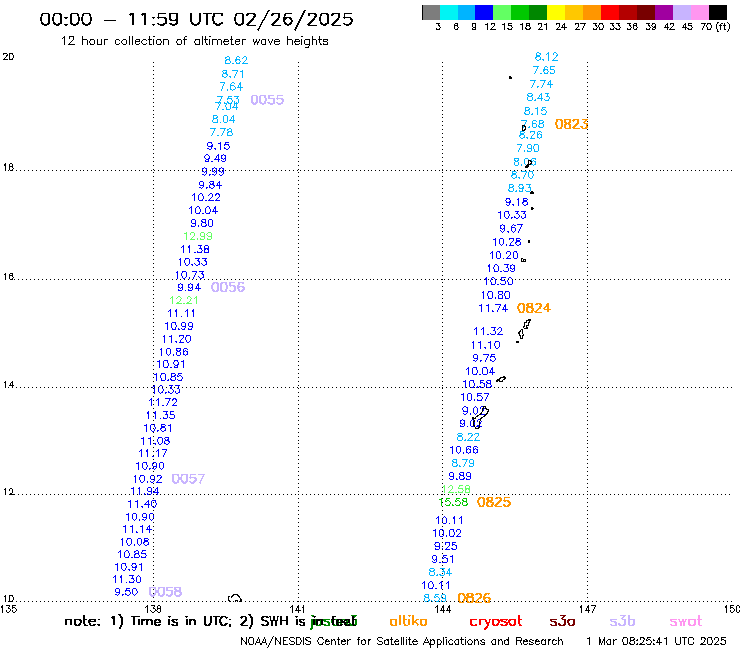Viewport: 740px width, 650px height.
Task: Click the wave height value '9.89'
Action: click(x=460, y=476)
